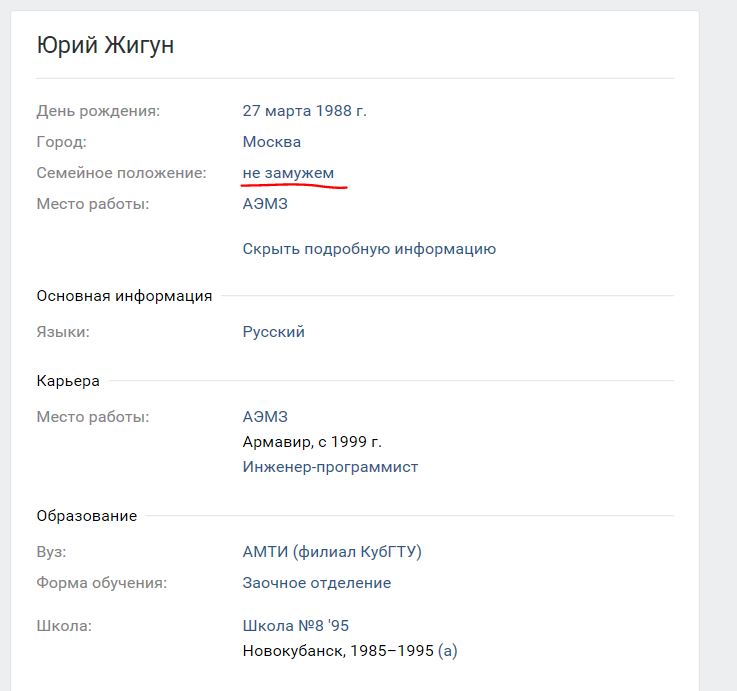
Task: Click the underlined "не замужем" status link
Action: click(x=288, y=173)
